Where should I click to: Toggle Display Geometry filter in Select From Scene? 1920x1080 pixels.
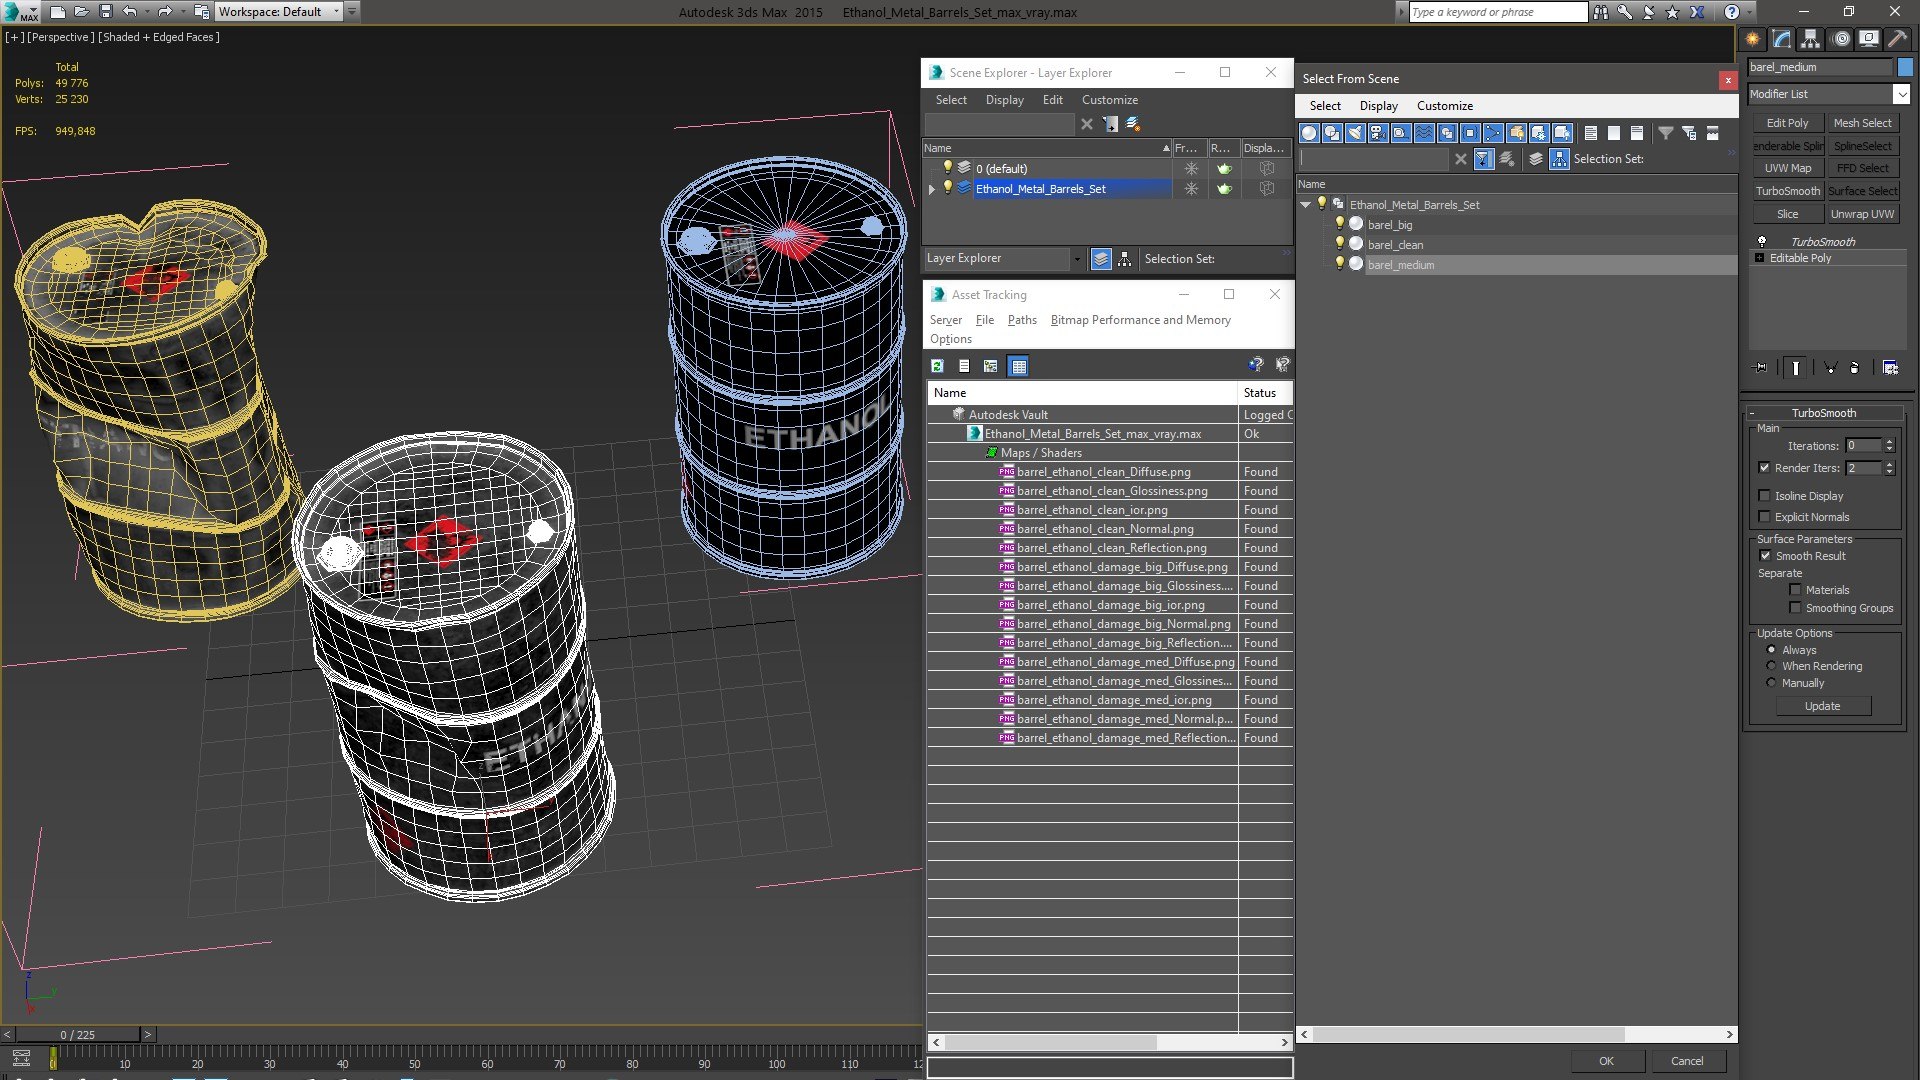1309,133
